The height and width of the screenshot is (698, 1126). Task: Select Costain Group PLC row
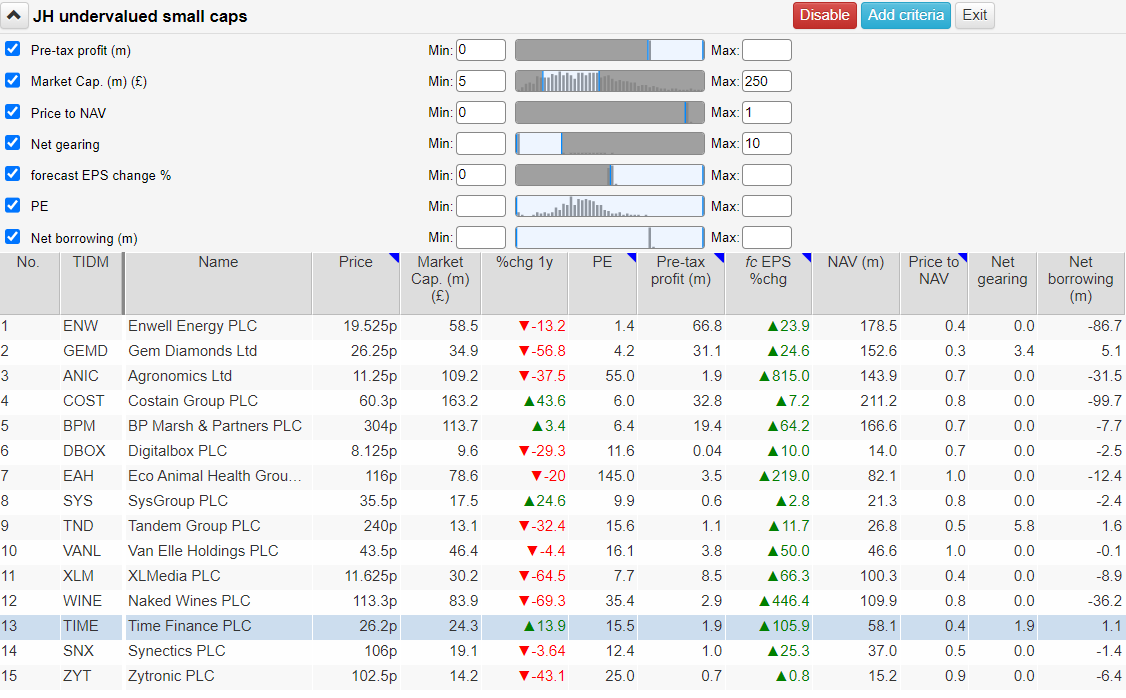(562, 401)
